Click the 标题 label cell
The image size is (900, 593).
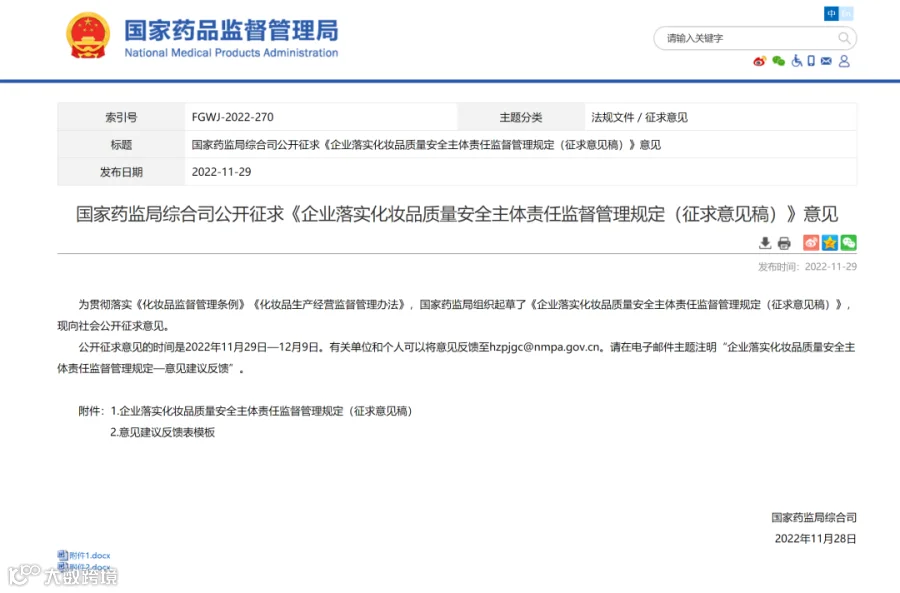pos(121,145)
